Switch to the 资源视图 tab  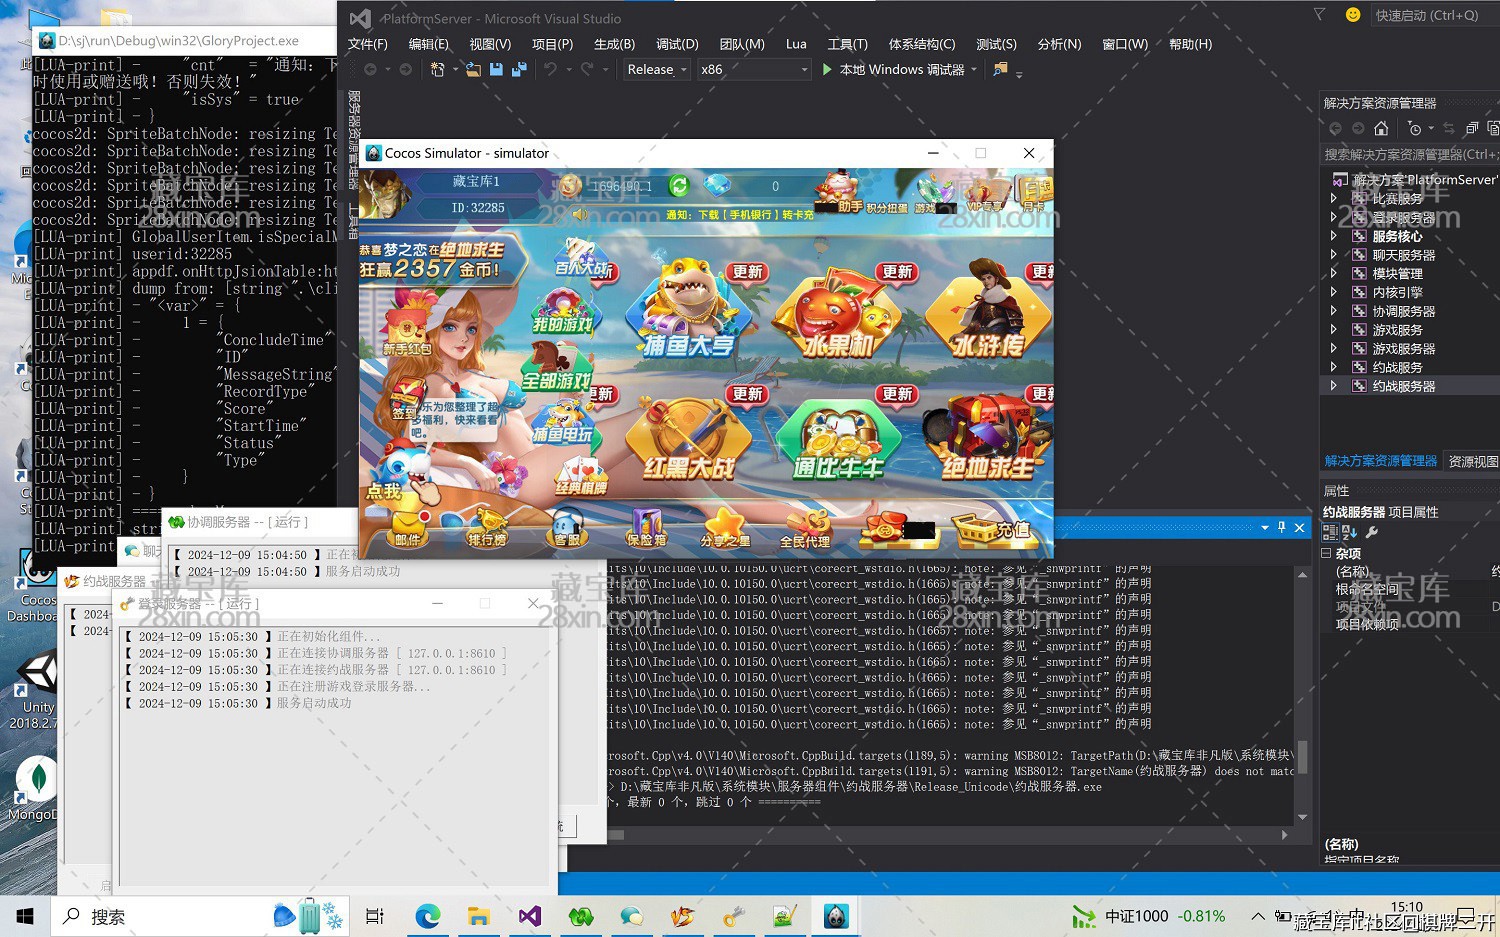click(1472, 461)
